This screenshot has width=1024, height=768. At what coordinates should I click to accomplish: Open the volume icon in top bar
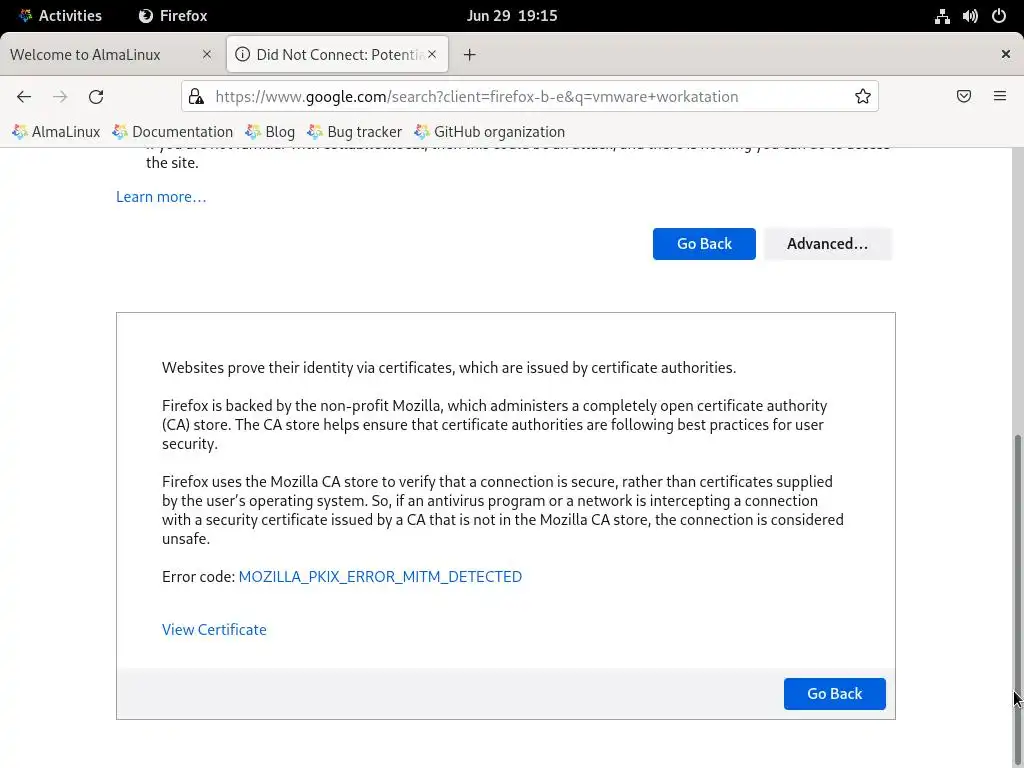(x=970, y=16)
